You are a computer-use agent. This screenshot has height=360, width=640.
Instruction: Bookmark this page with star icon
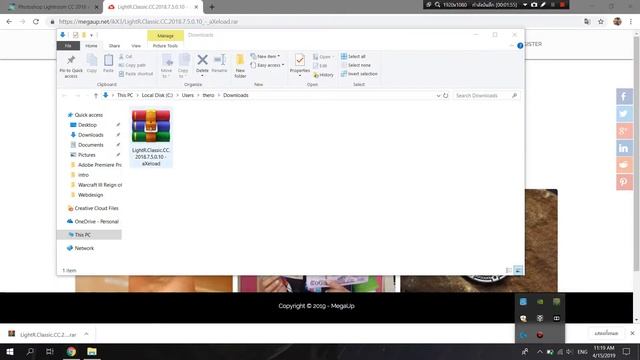click(x=601, y=22)
